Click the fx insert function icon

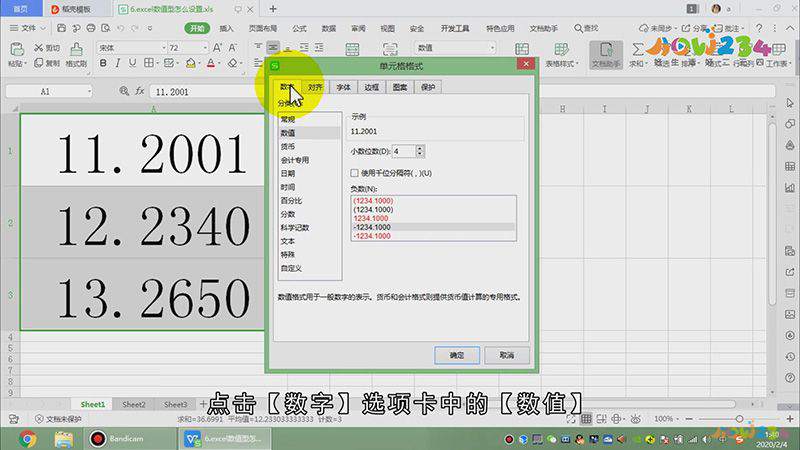[140, 91]
